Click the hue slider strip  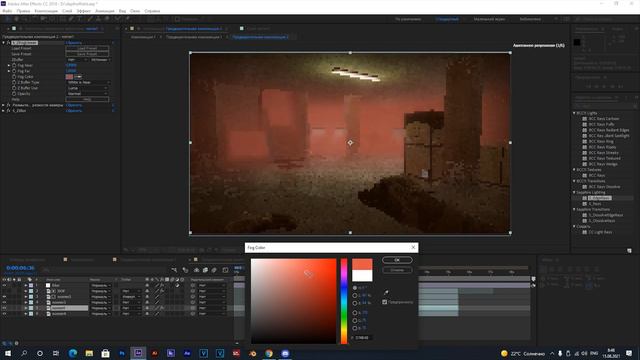(x=344, y=301)
